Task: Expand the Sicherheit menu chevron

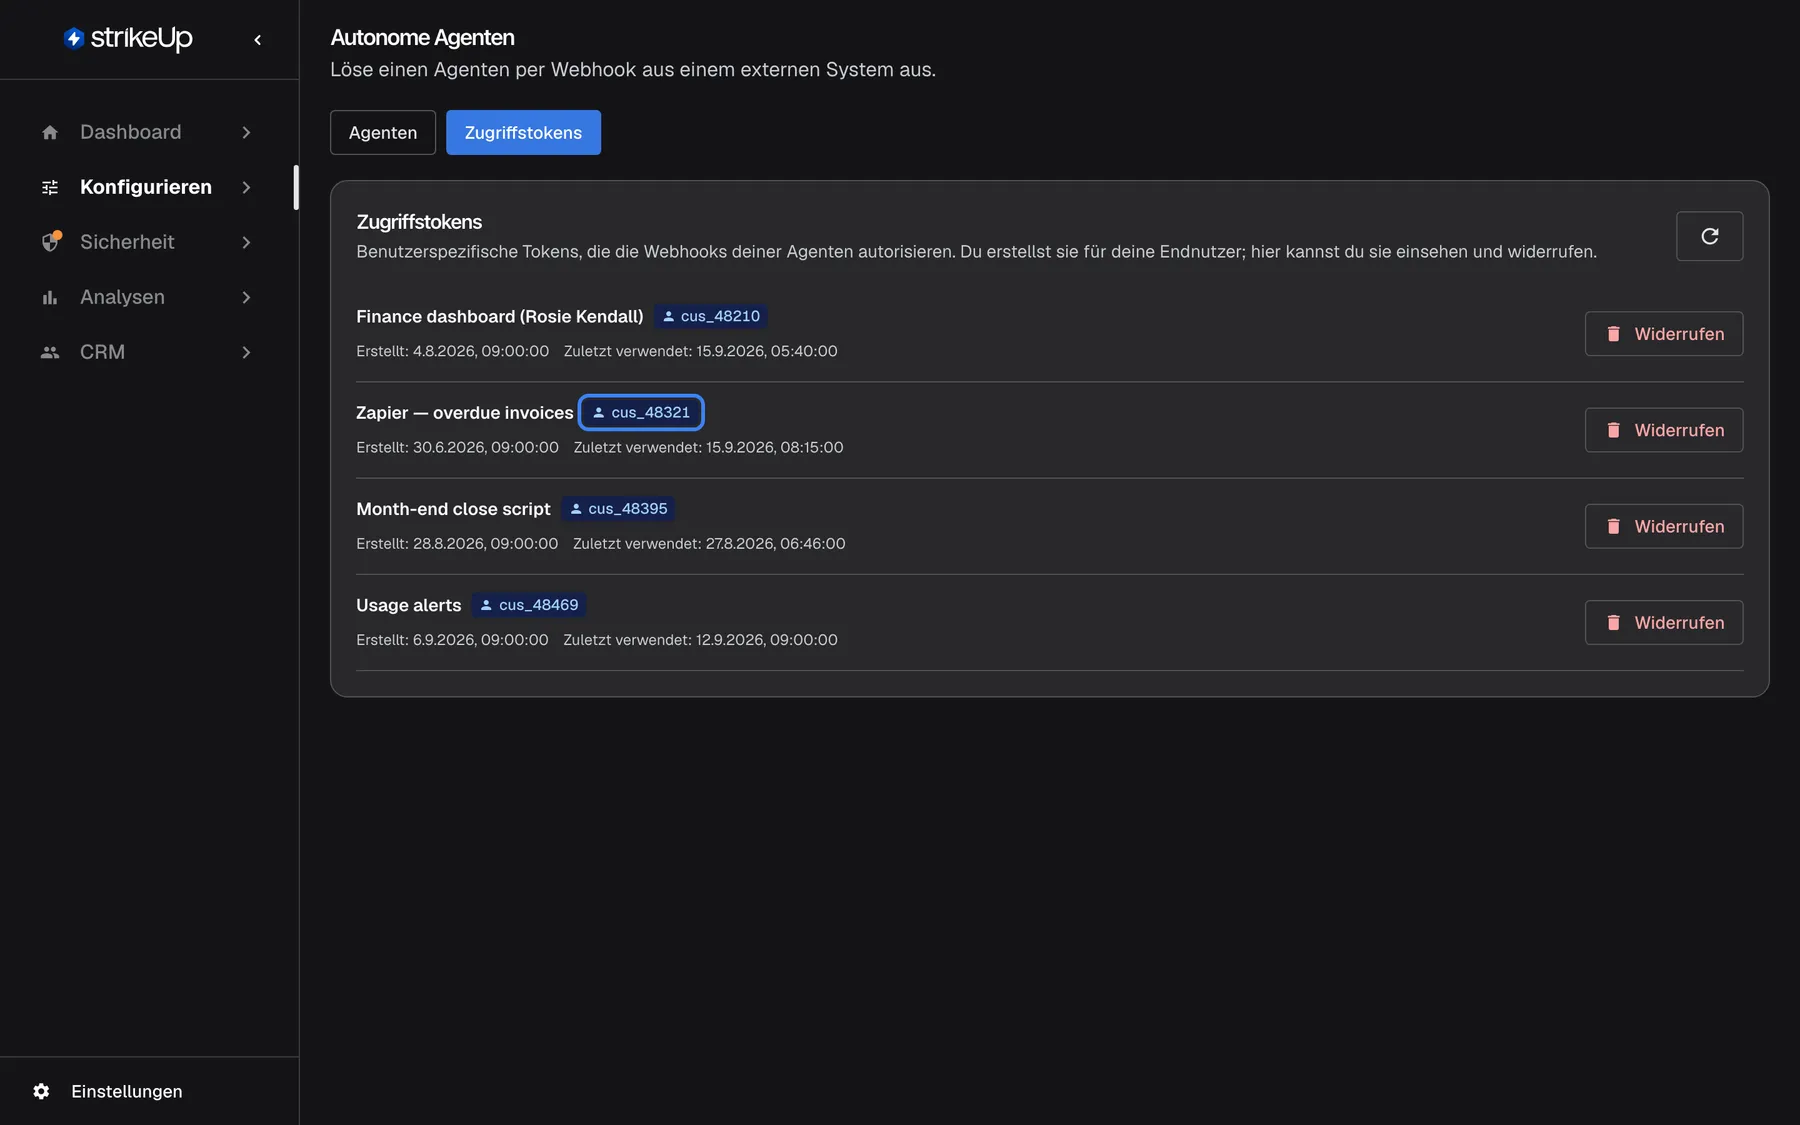Action: pyautogui.click(x=246, y=242)
